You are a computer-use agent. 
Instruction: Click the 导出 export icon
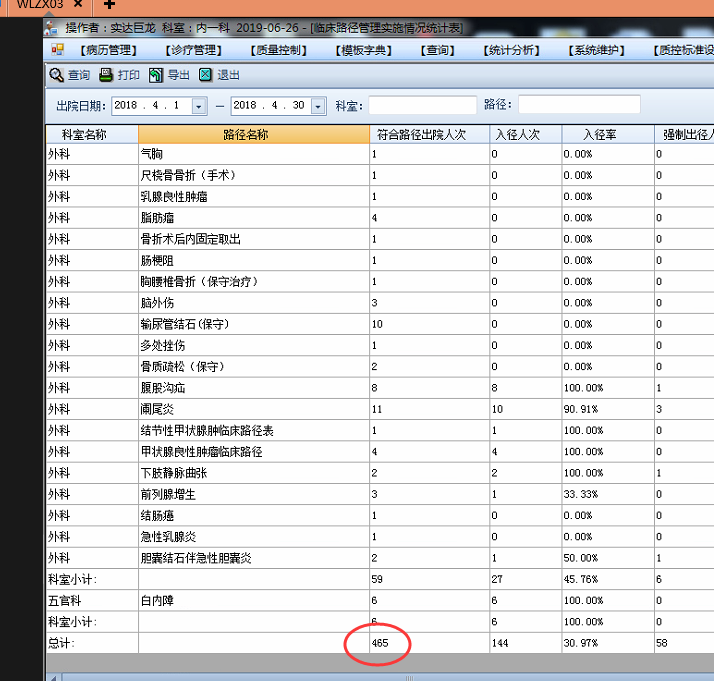[x=156, y=75]
